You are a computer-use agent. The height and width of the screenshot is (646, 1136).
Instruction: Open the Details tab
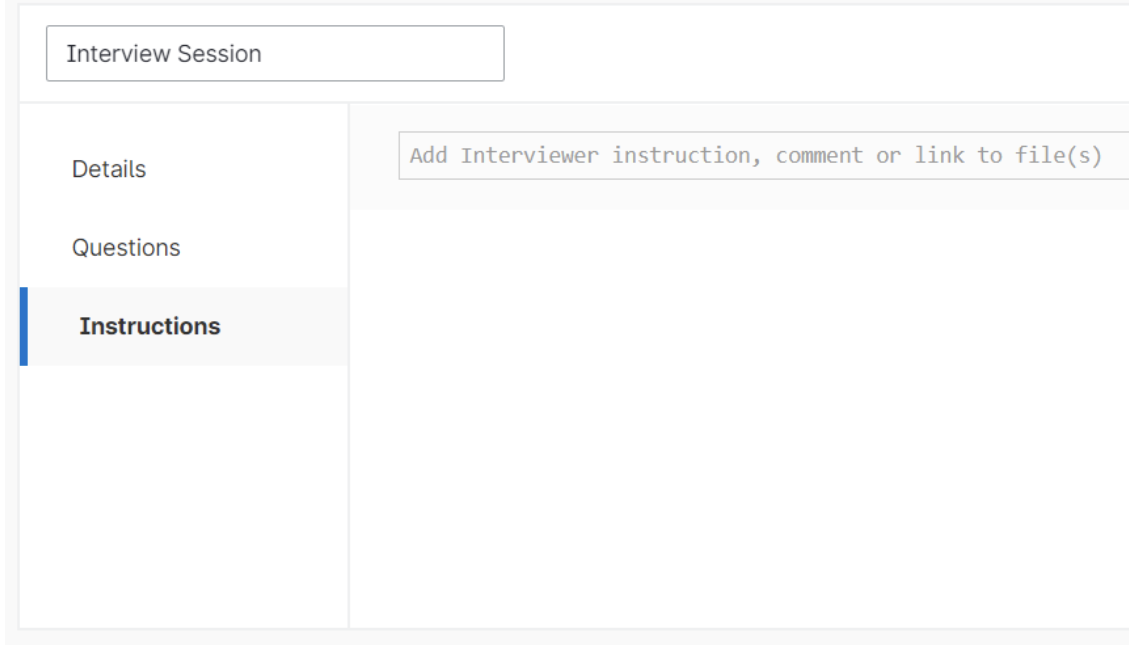click(109, 169)
